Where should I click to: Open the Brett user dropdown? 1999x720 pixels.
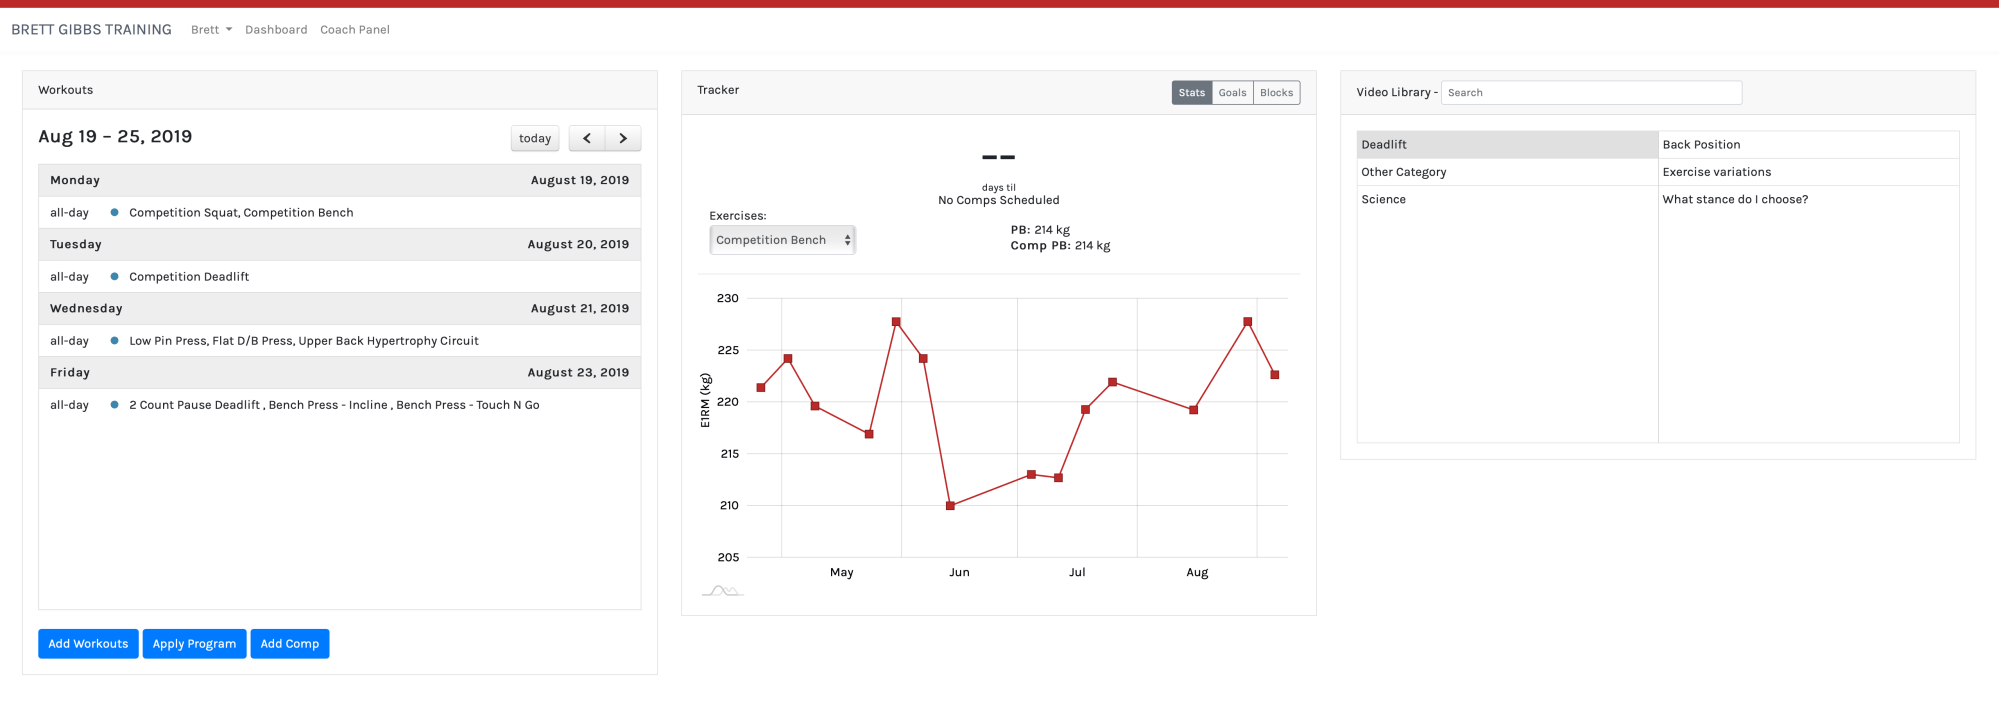[211, 30]
